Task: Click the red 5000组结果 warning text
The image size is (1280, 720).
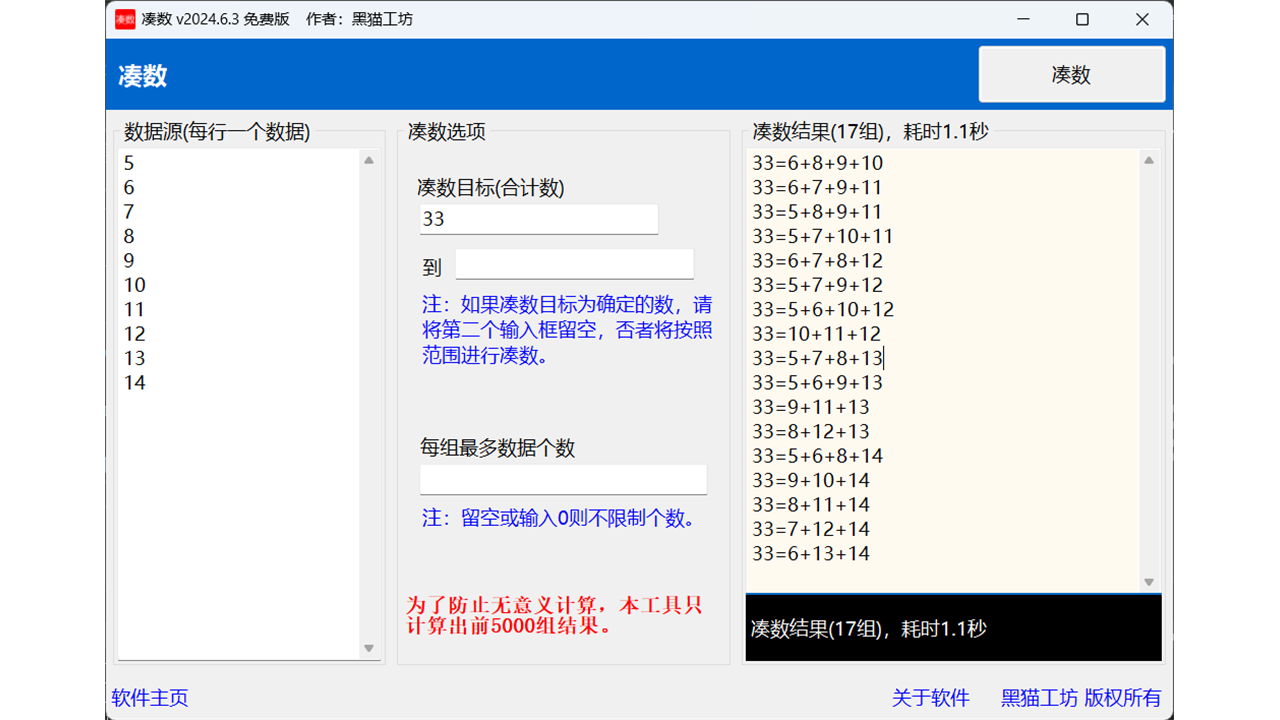Action: point(554,616)
